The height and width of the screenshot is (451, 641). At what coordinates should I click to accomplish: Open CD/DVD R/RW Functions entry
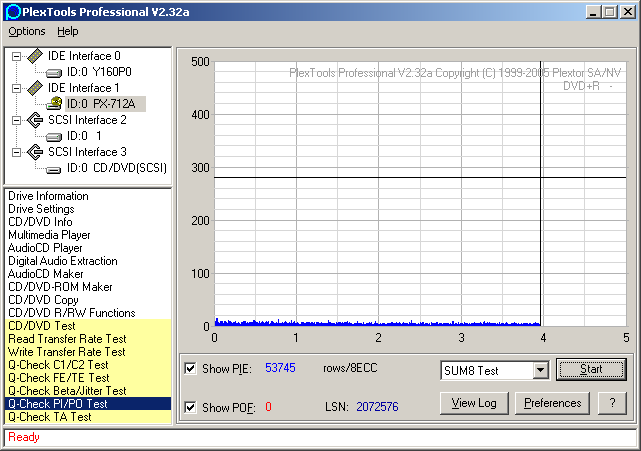pyautogui.click(x=72, y=313)
